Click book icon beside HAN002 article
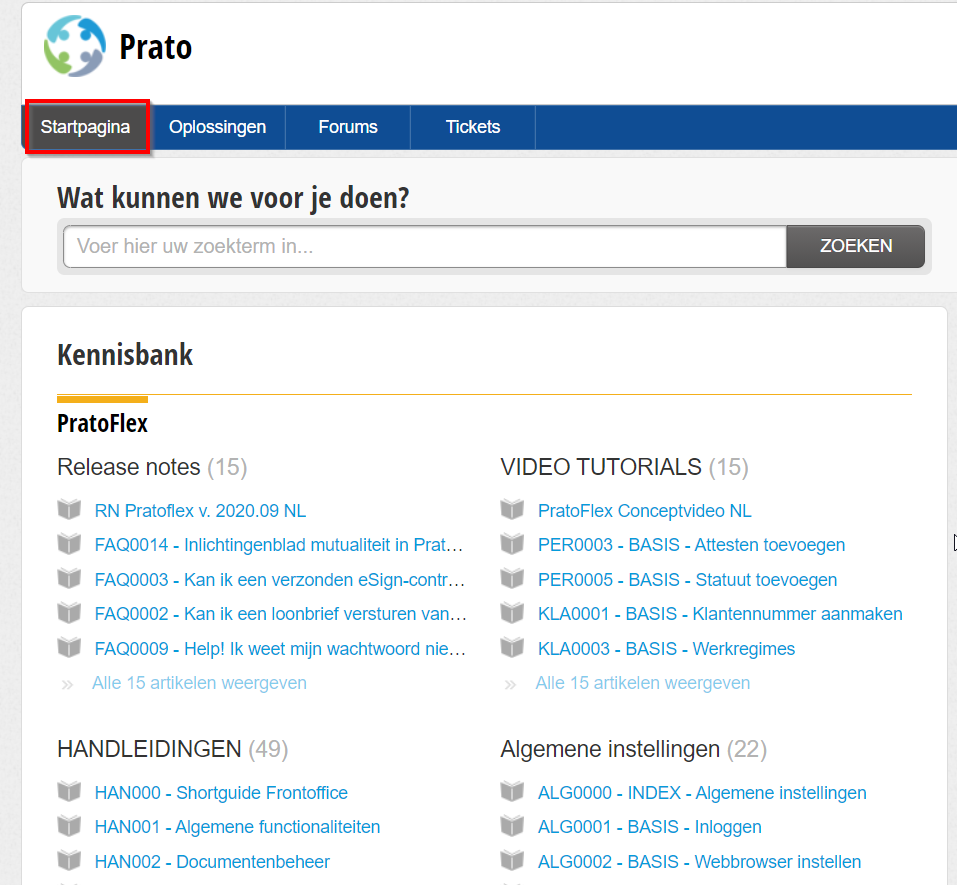 (x=70, y=860)
